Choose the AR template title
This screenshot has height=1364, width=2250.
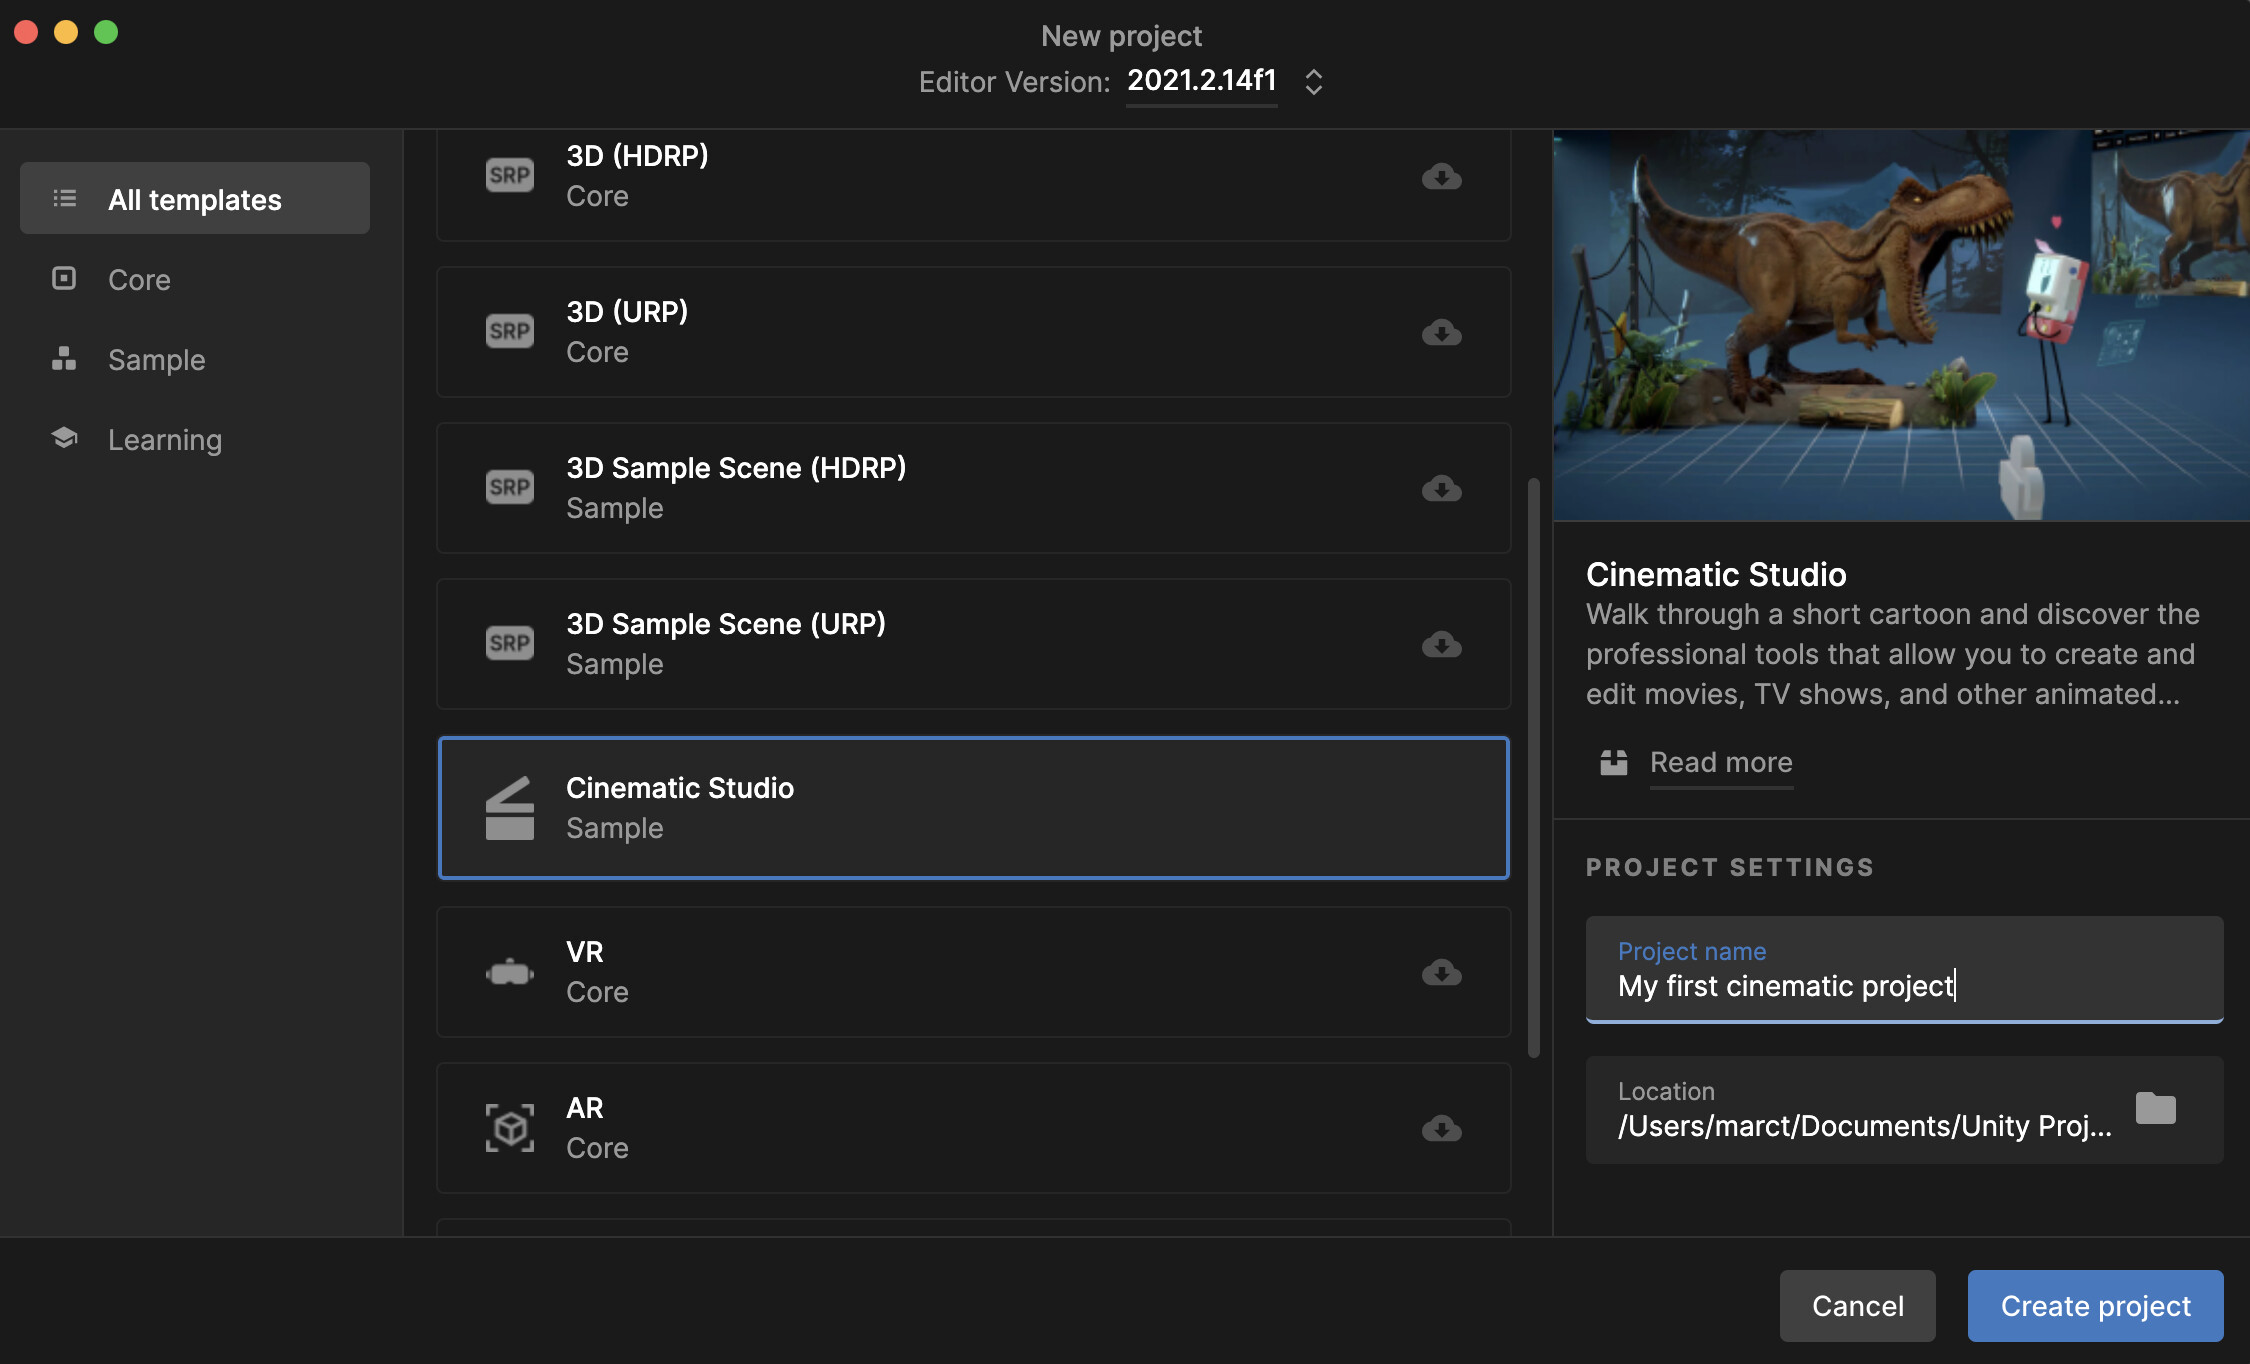tap(585, 1108)
